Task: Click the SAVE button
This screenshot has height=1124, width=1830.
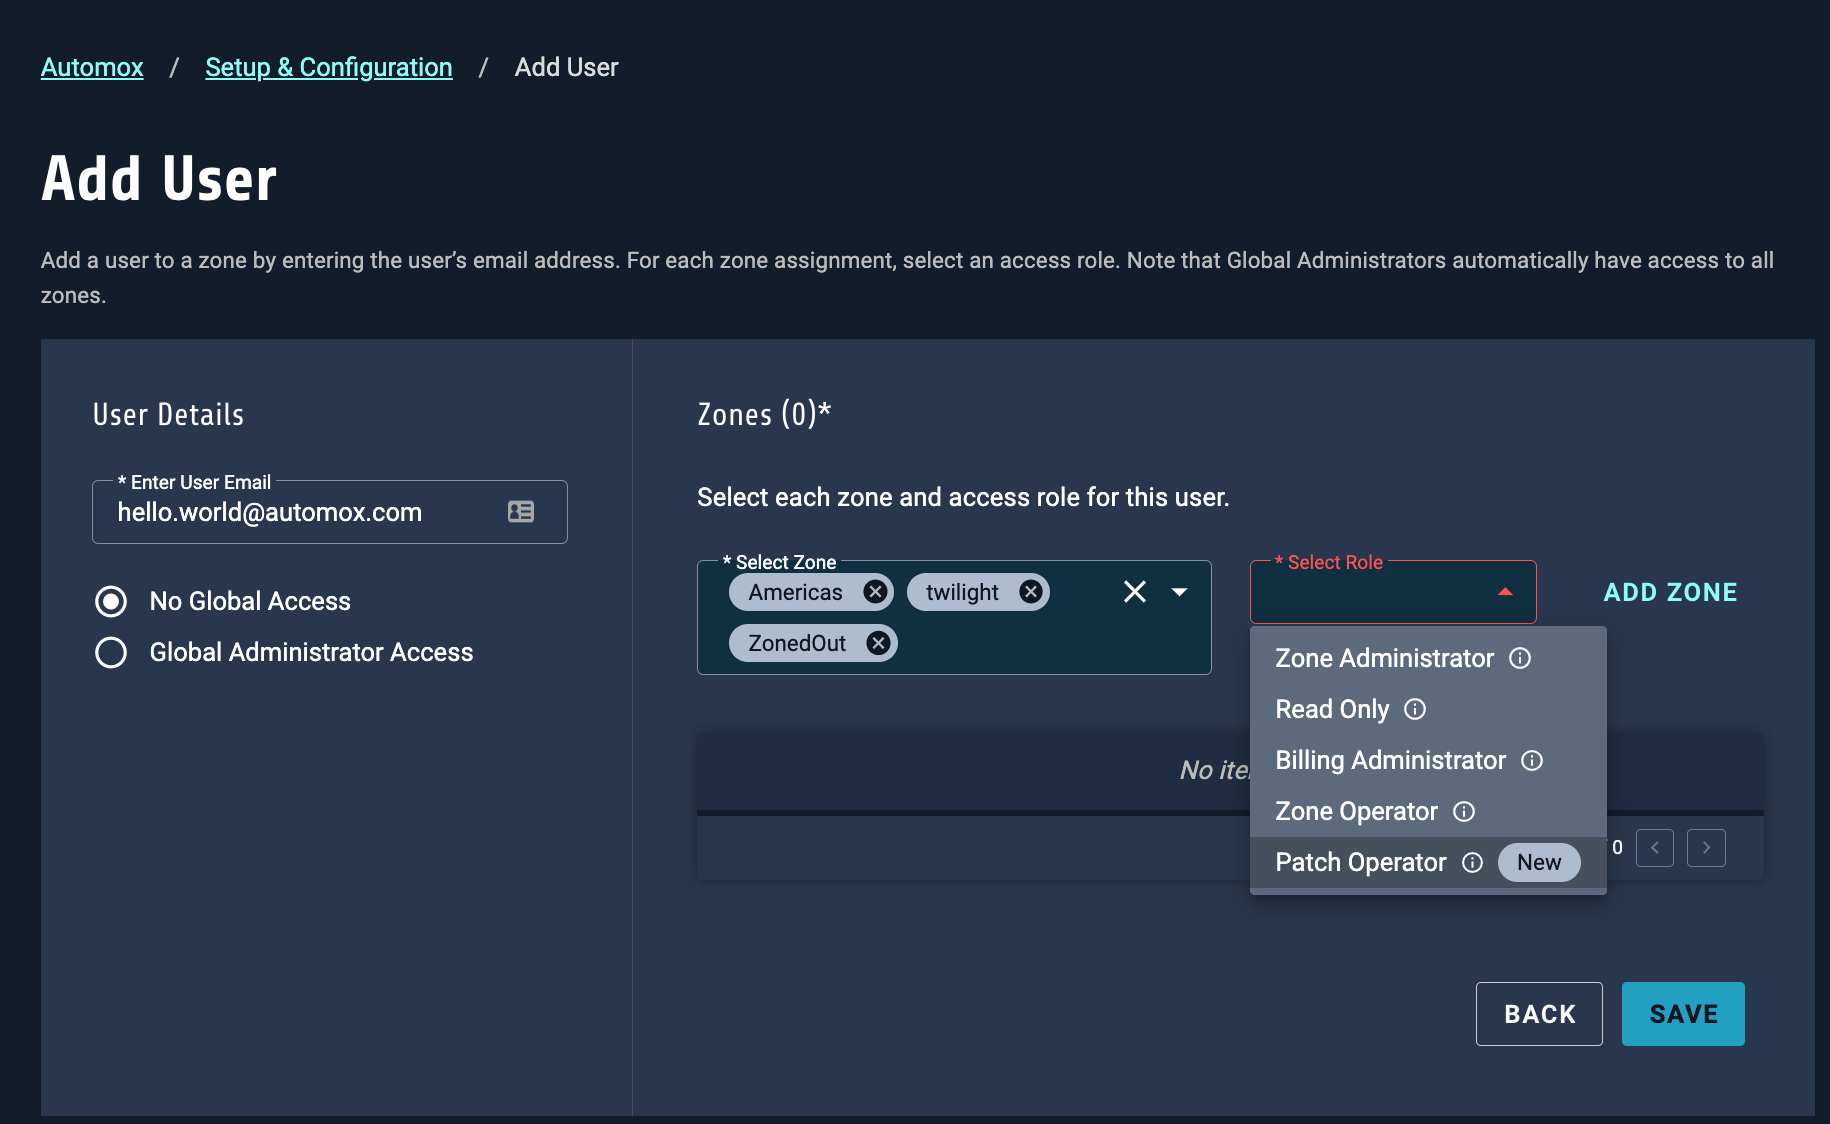Action: 1683,1014
